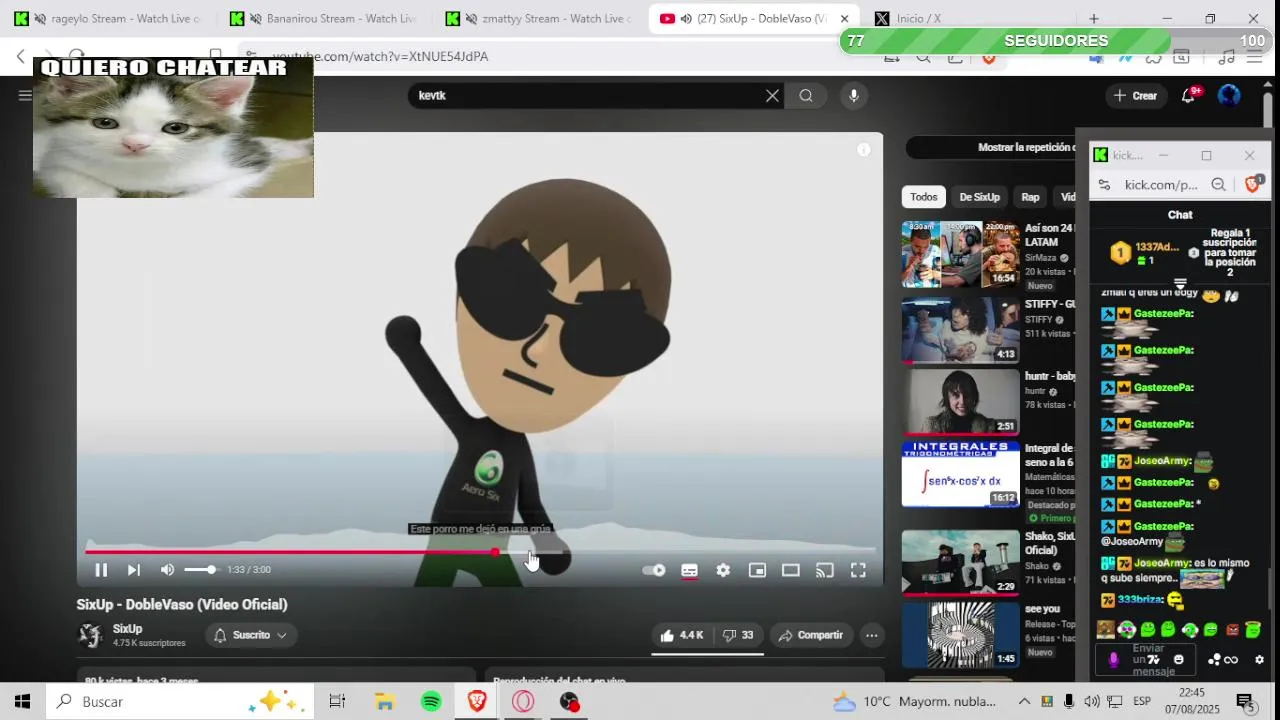Select the De SixUp filter chip
Viewport: 1280px width, 720px height.
(979, 197)
